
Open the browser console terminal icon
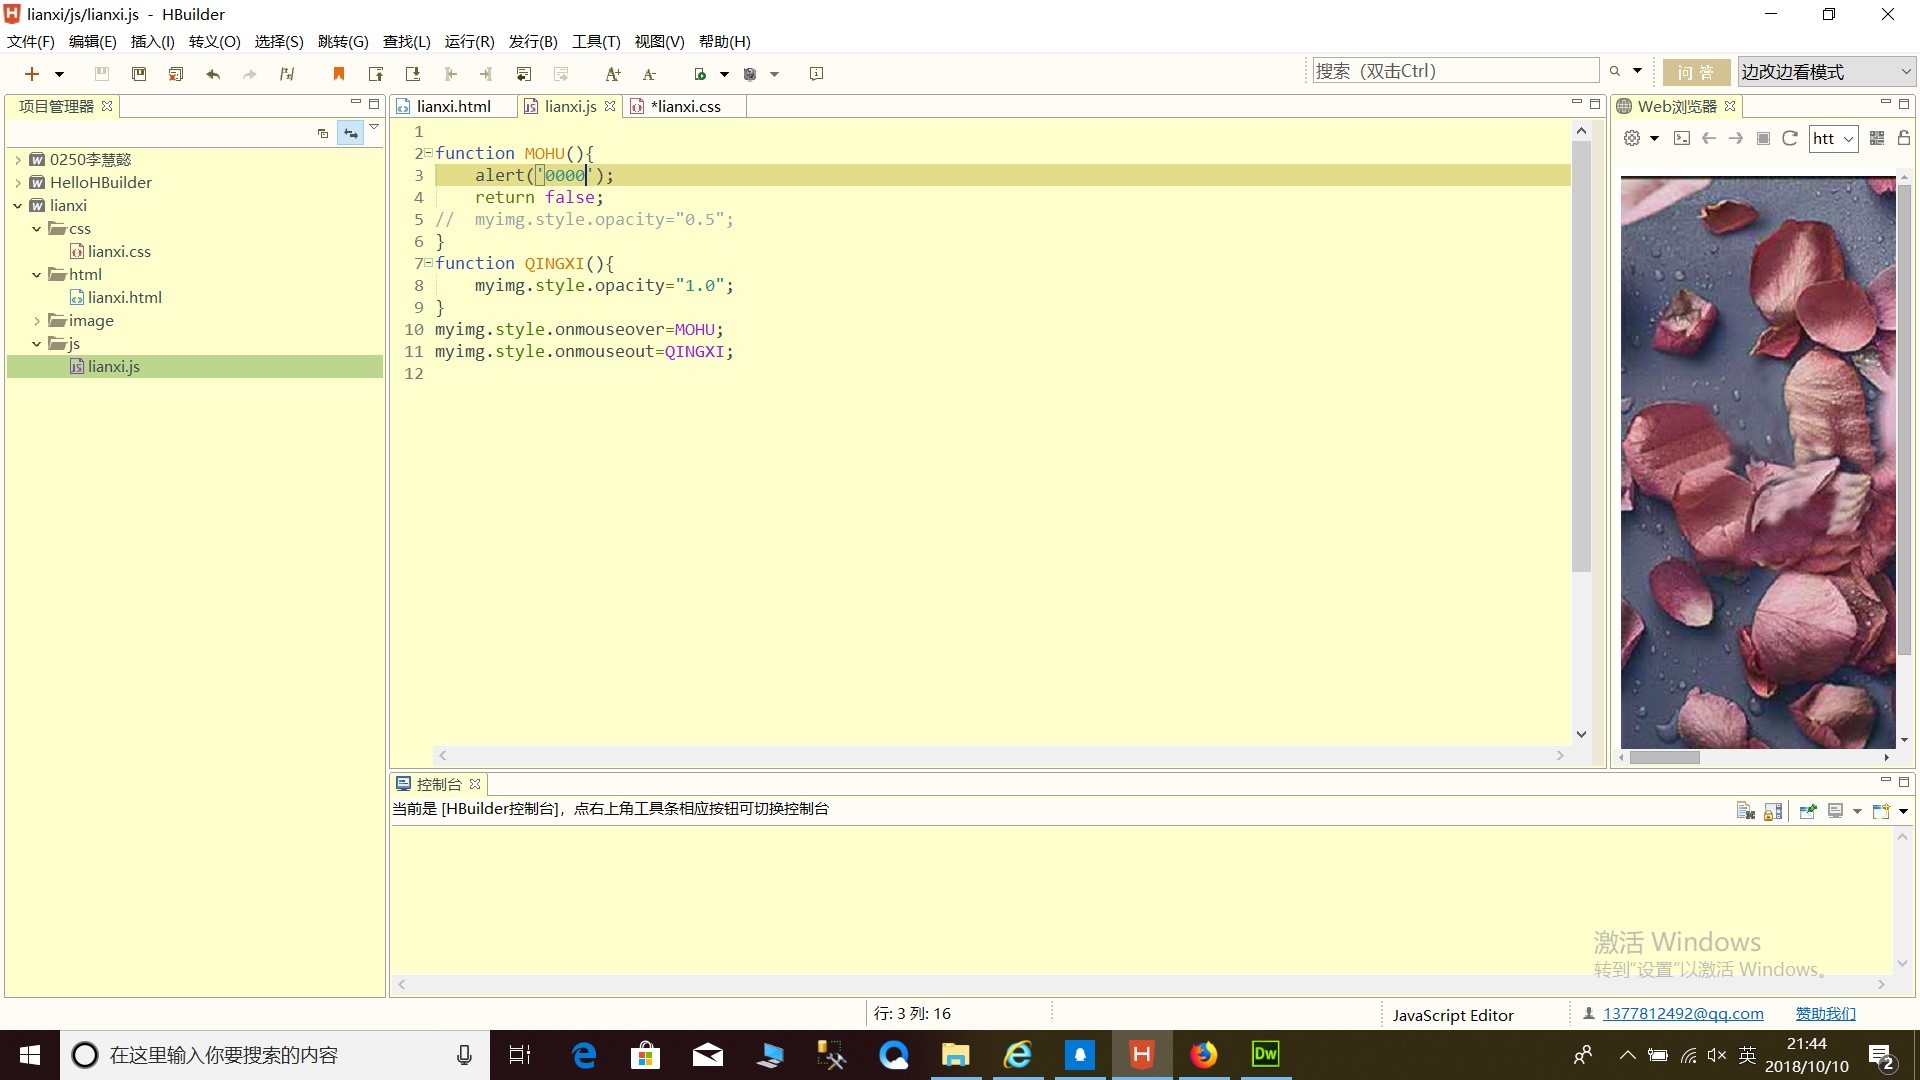pos(1682,138)
